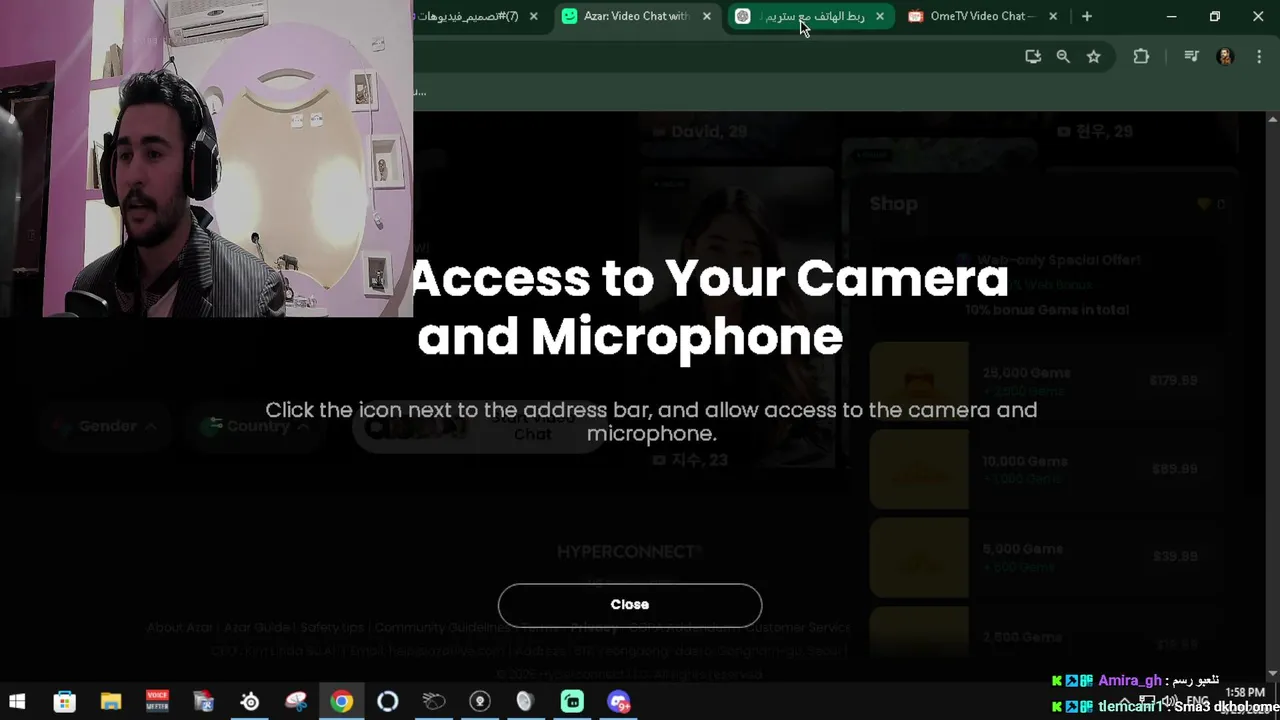
Task: Click the install app icon in address bar
Action: point(1033,57)
